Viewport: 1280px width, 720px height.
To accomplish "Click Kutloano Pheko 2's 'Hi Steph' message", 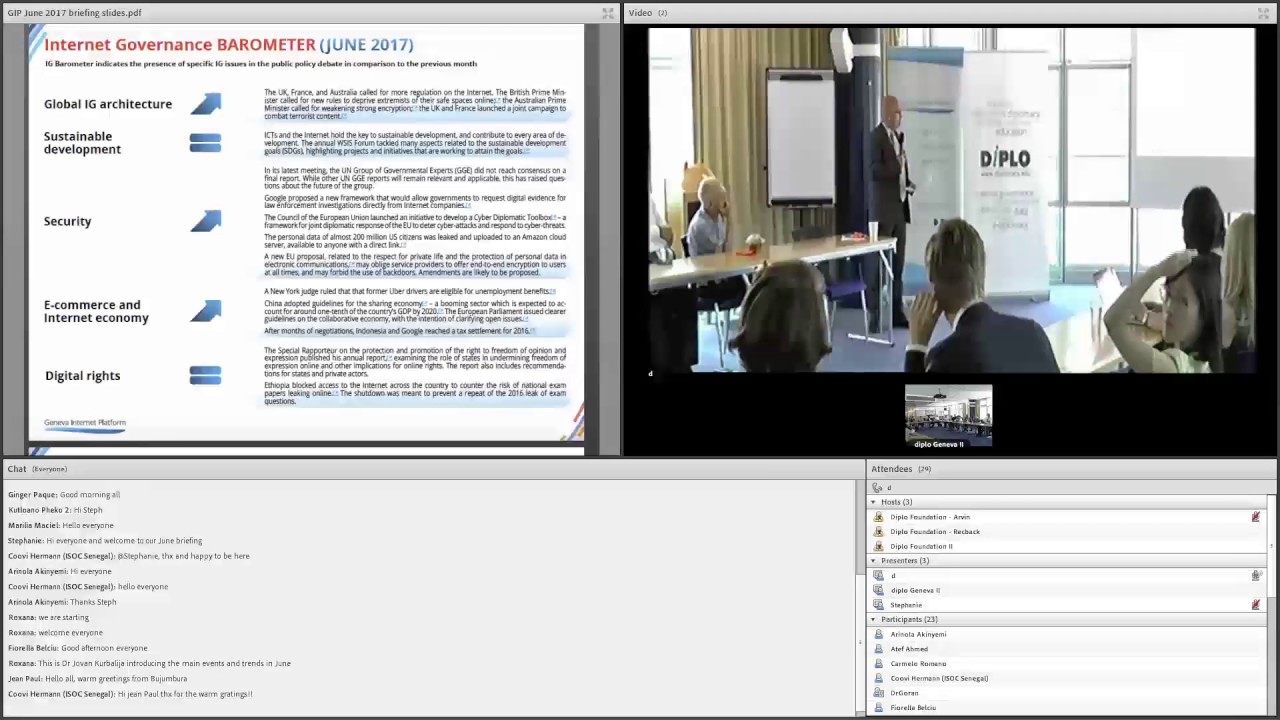I will [55, 510].
